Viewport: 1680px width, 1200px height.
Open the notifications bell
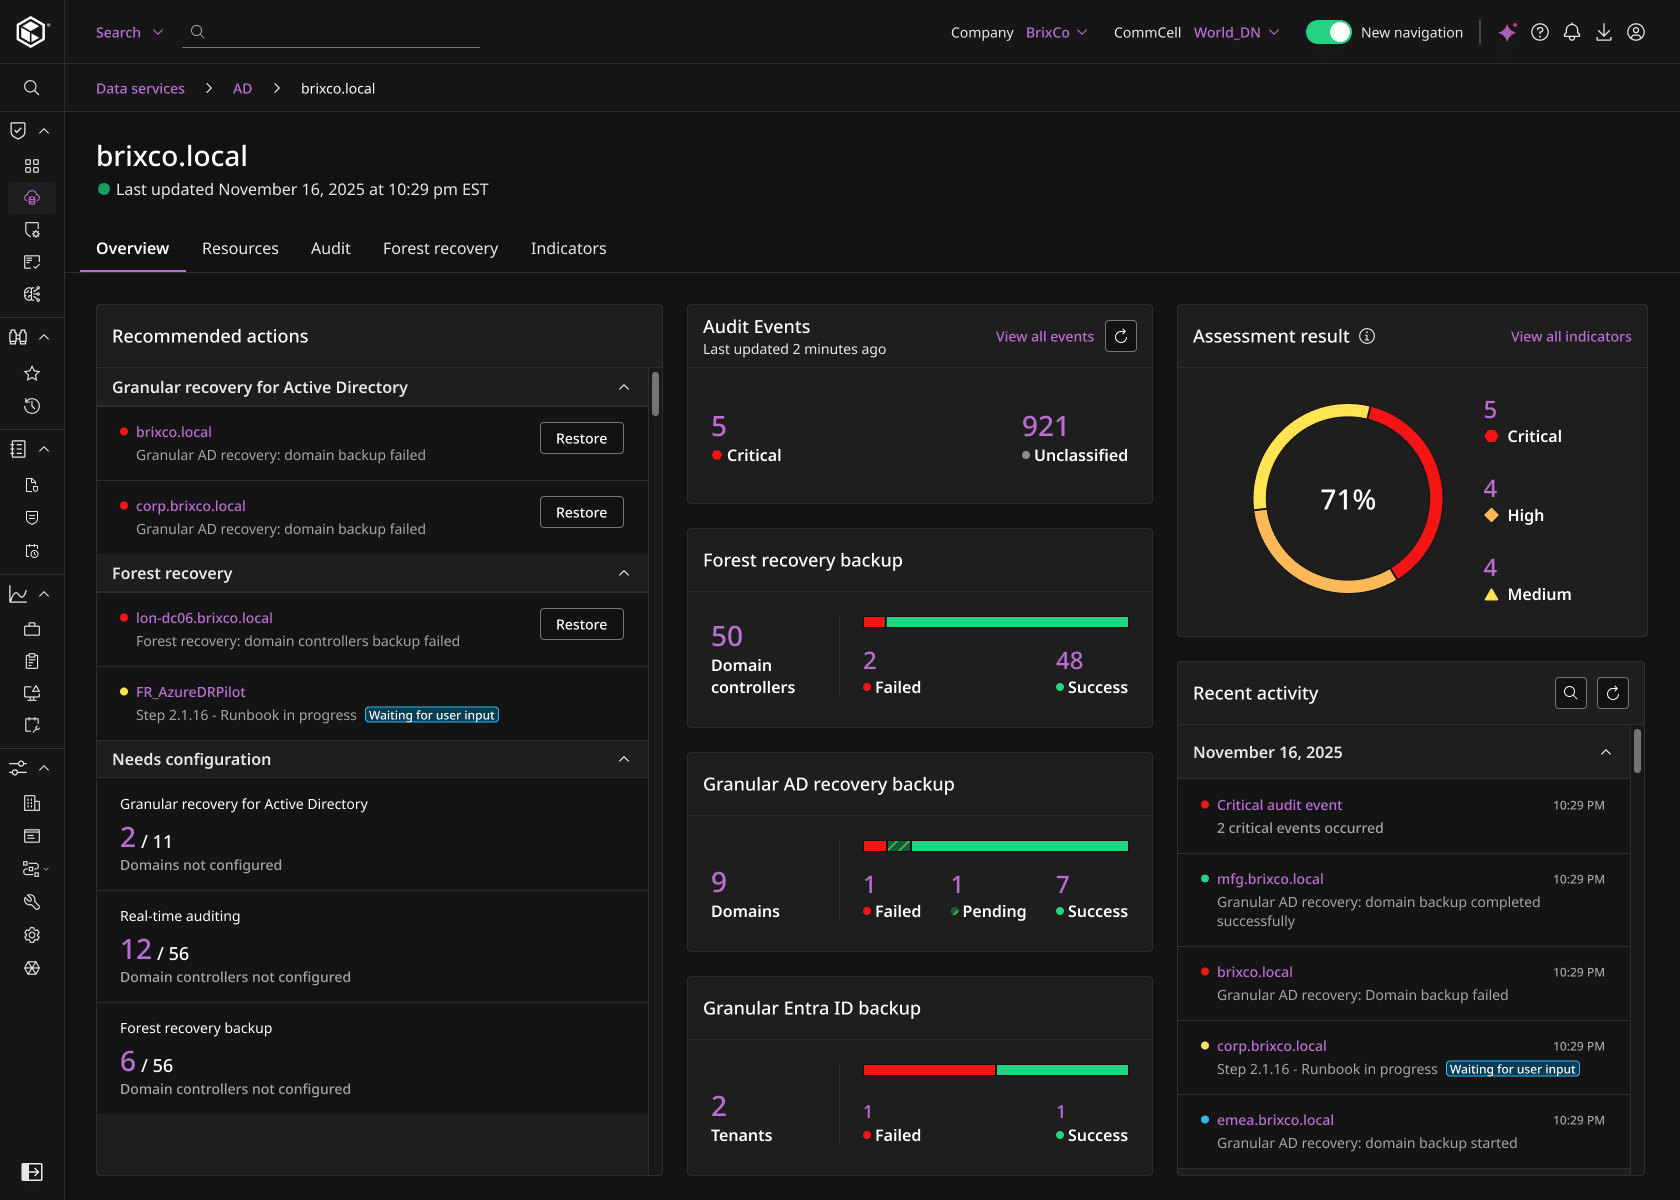click(1572, 32)
